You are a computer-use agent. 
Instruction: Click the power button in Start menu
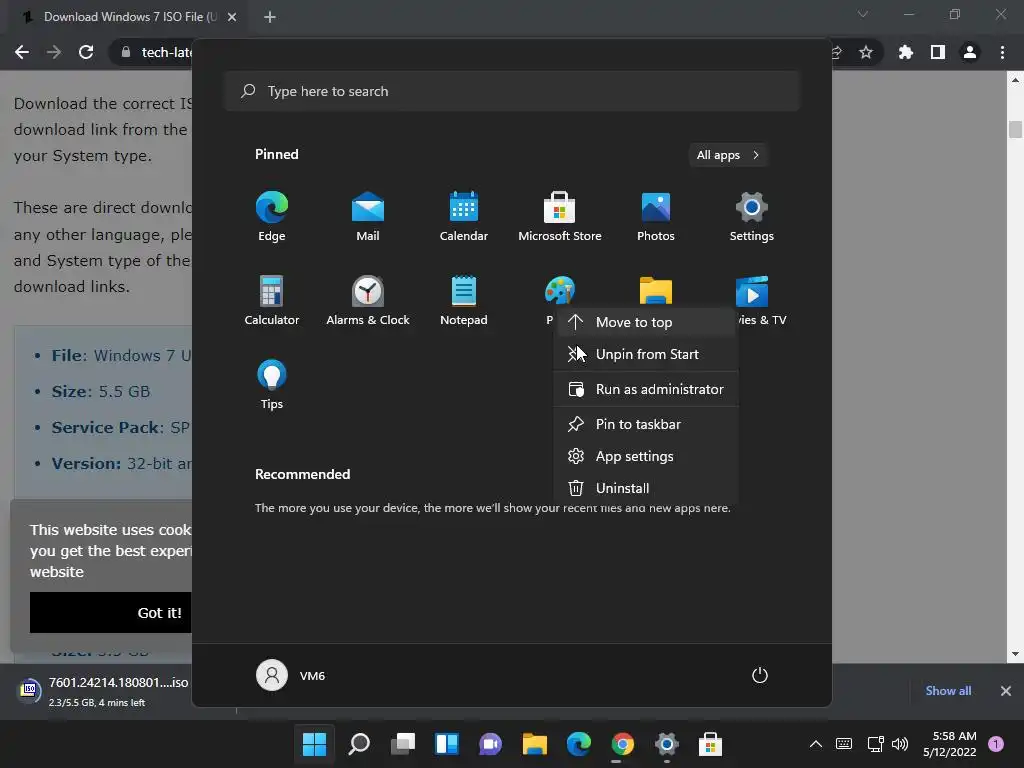pos(760,675)
